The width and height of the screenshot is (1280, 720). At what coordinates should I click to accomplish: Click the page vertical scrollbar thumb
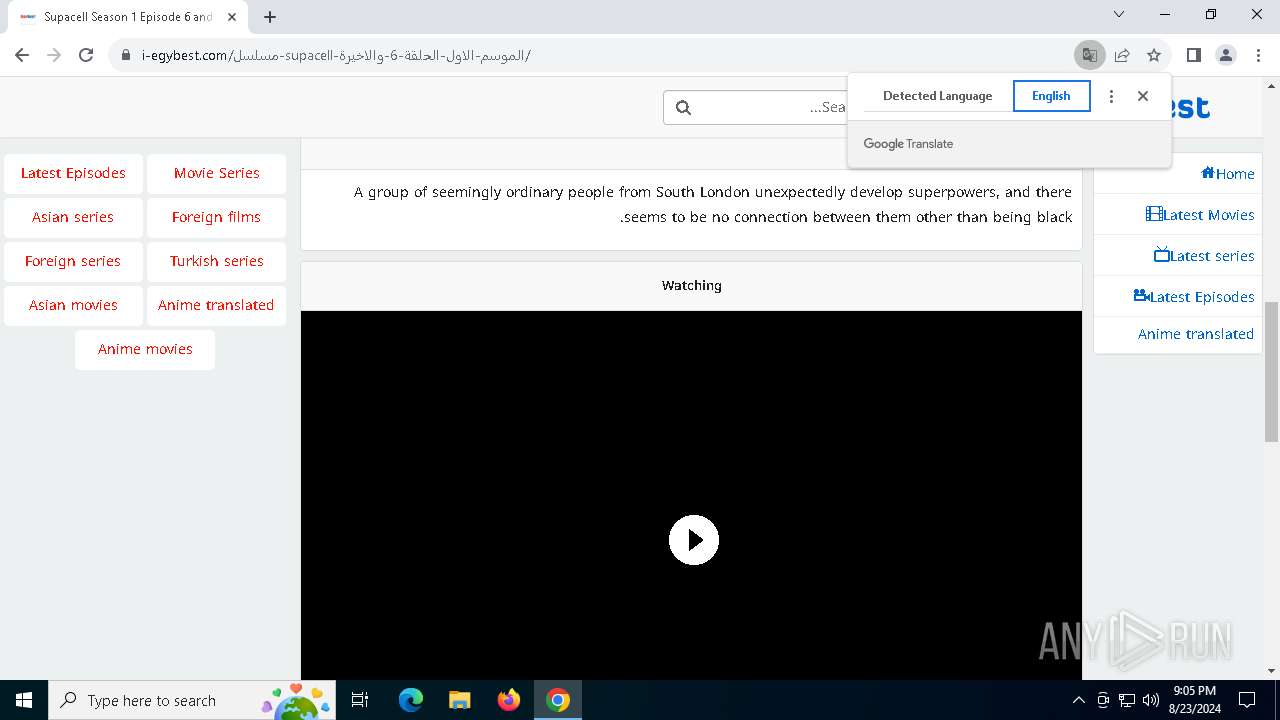point(1271,370)
